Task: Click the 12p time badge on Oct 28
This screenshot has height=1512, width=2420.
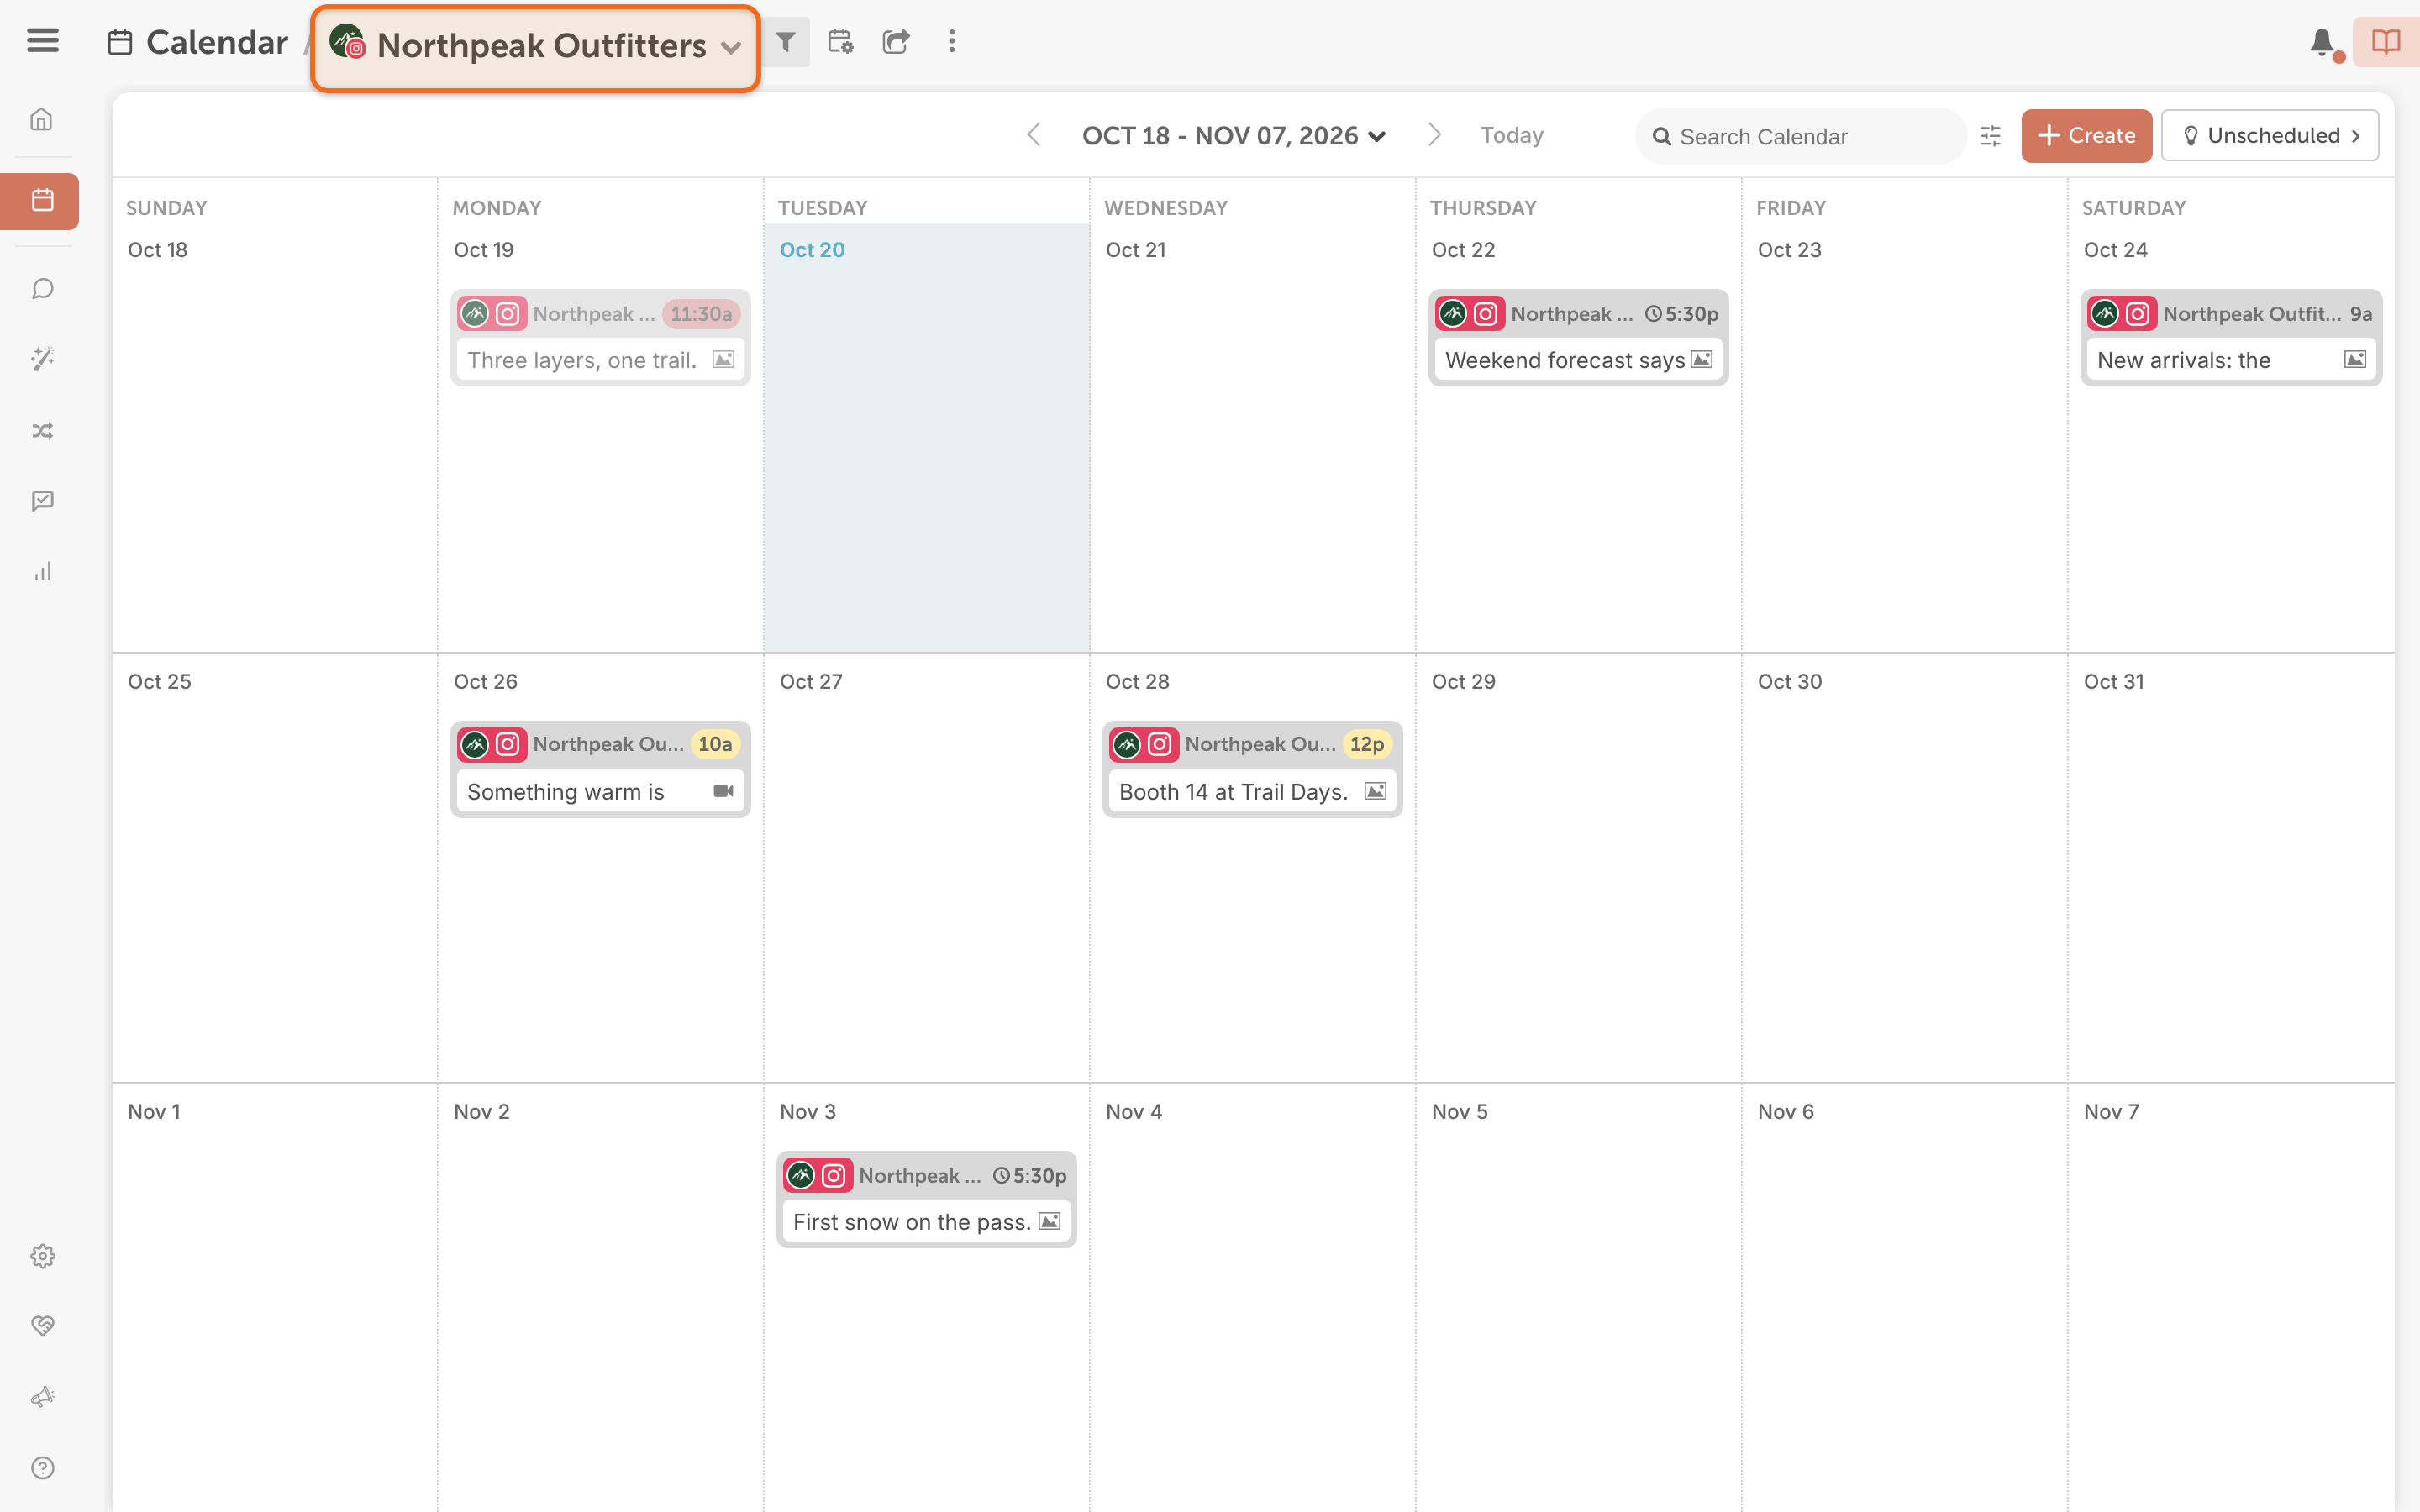Action: click(x=1366, y=744)
